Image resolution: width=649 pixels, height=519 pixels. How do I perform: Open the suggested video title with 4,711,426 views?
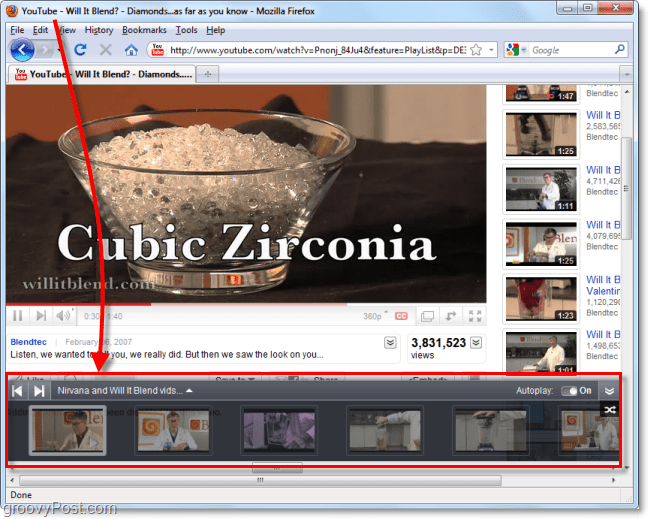tap(603, 170)
